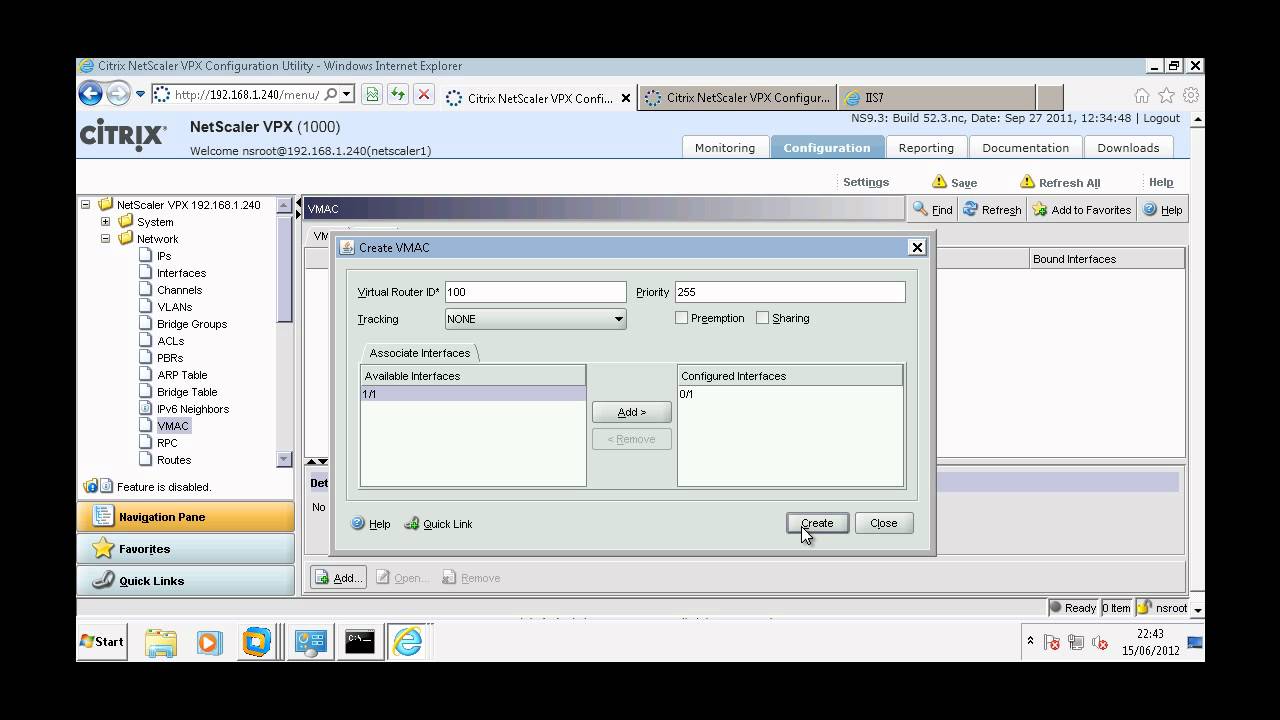Click the Priority input field
Image resolution: width=1280 pixels, height=720 pixels.
790,292
